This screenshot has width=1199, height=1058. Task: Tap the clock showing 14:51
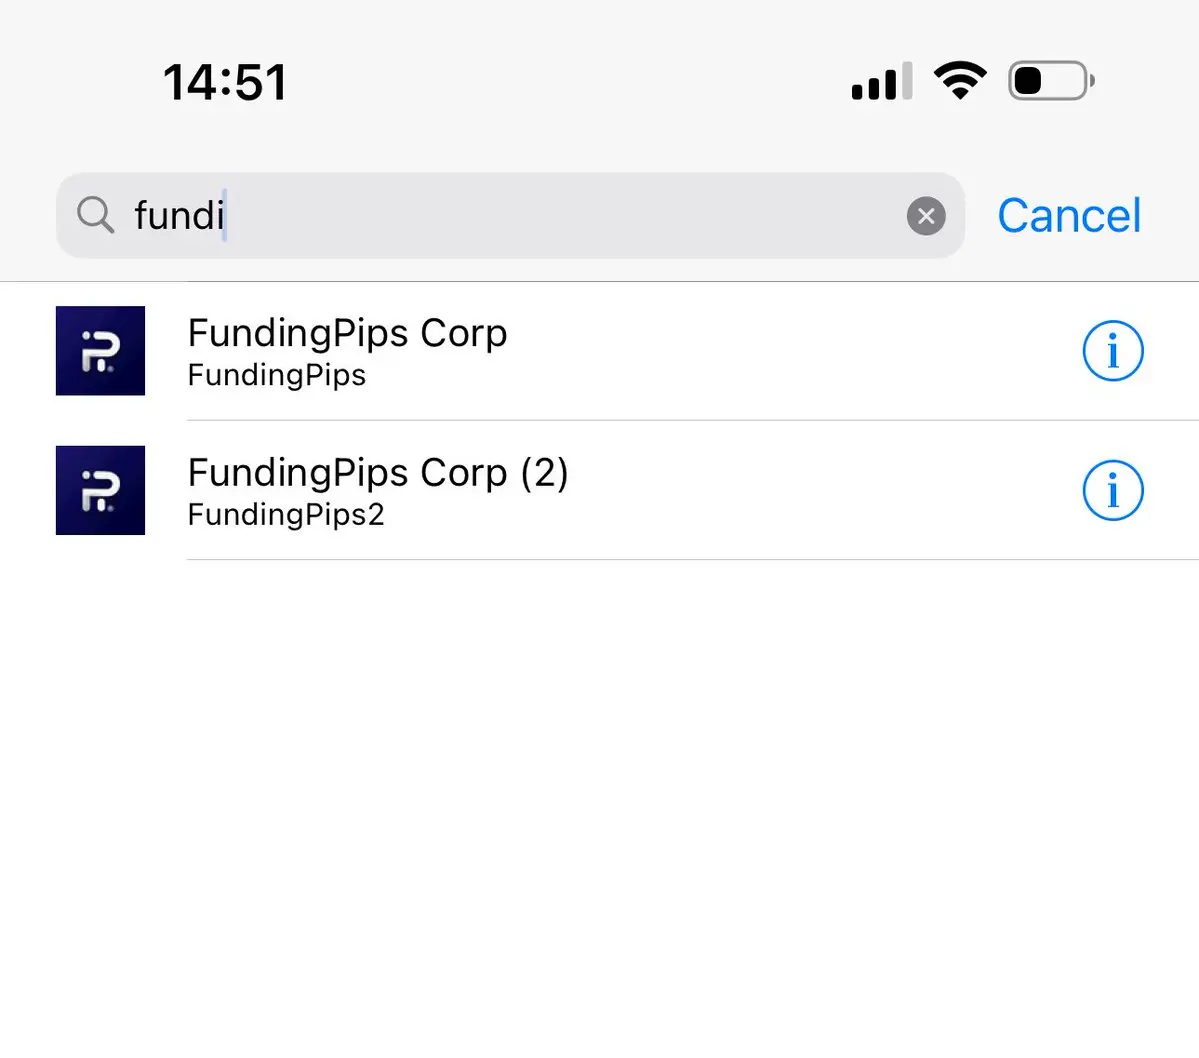click(x=225, y=82)
